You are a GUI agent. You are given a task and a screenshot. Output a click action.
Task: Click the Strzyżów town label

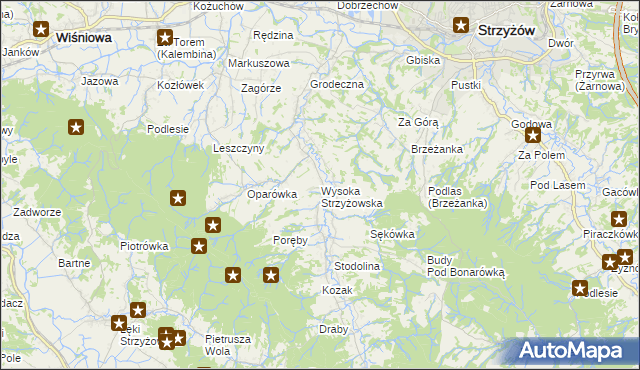506,31
